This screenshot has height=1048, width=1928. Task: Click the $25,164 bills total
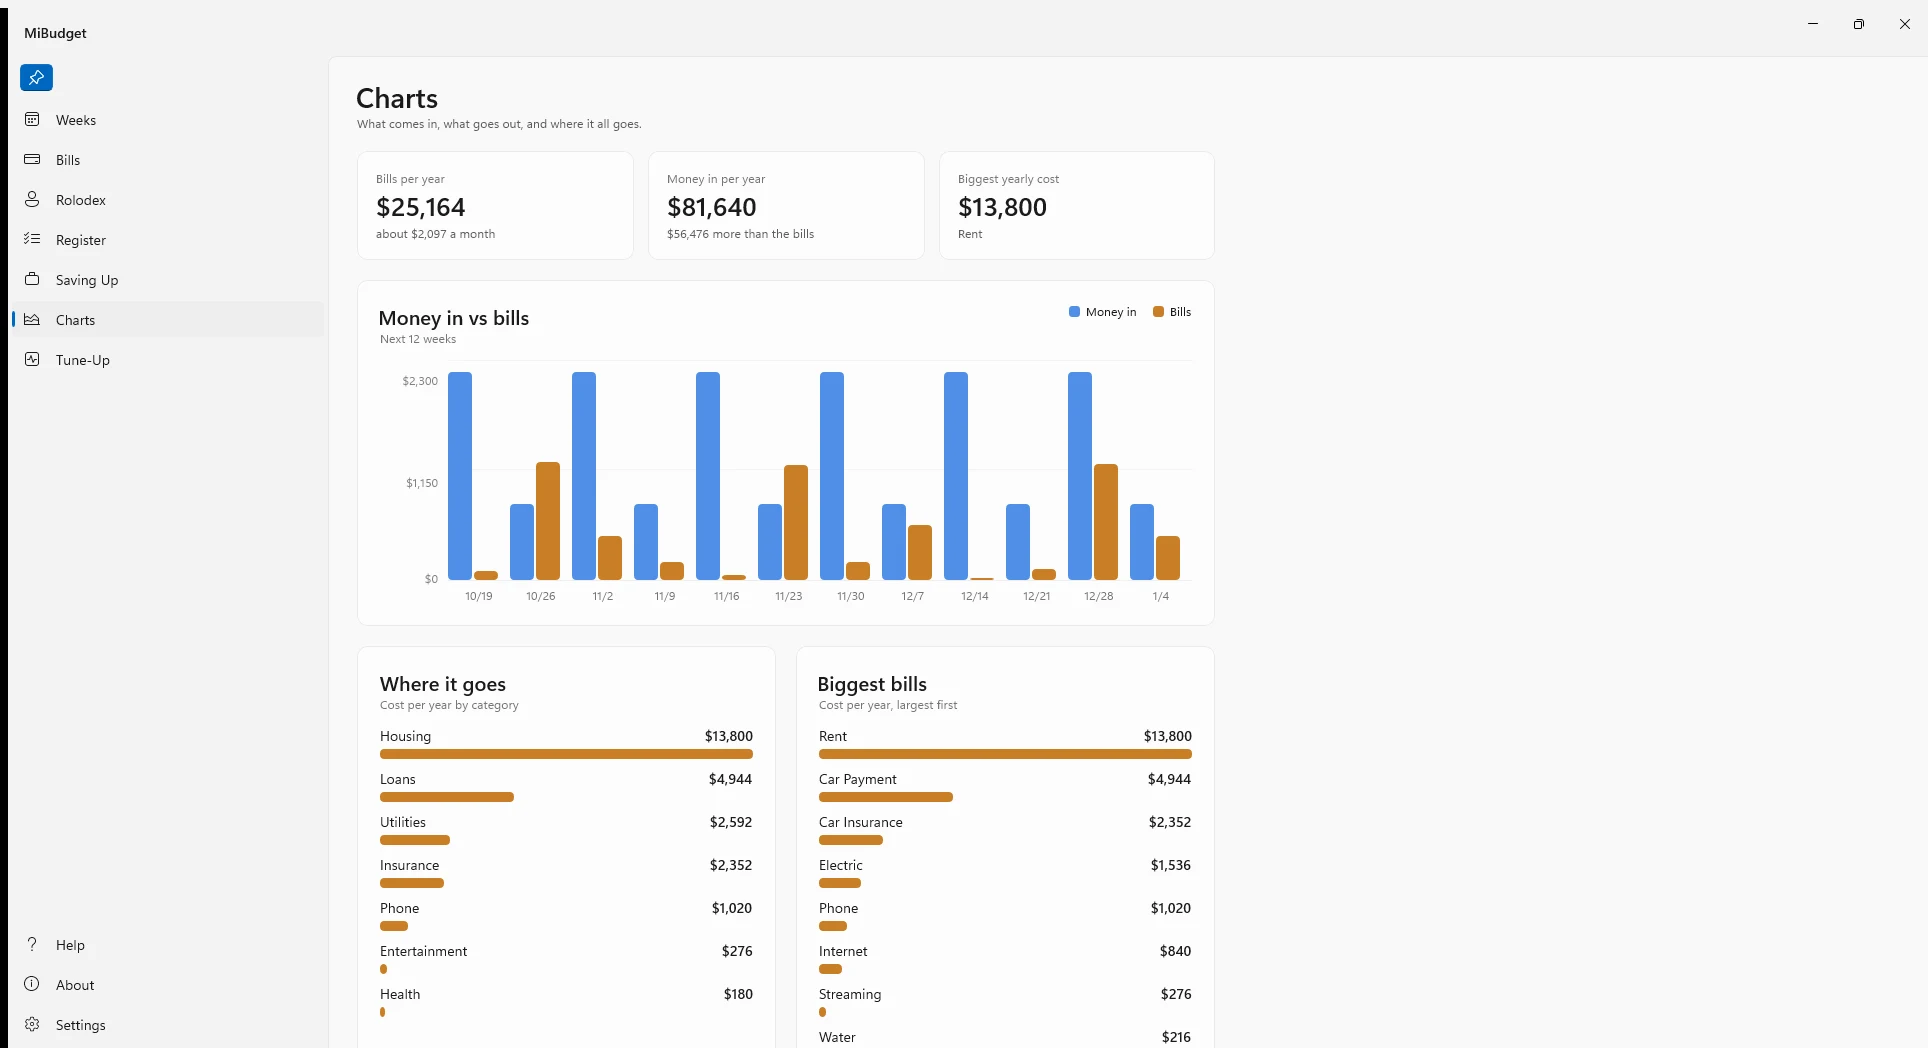coord(421,207)
